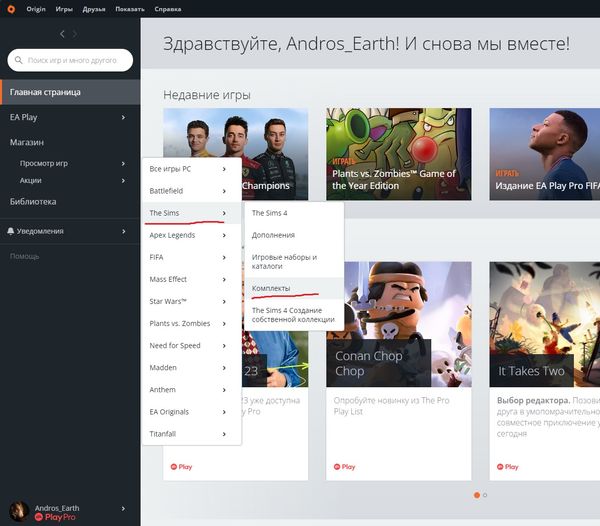
Task: Go back with the left navigation arrow
Action: coord(62,34)
